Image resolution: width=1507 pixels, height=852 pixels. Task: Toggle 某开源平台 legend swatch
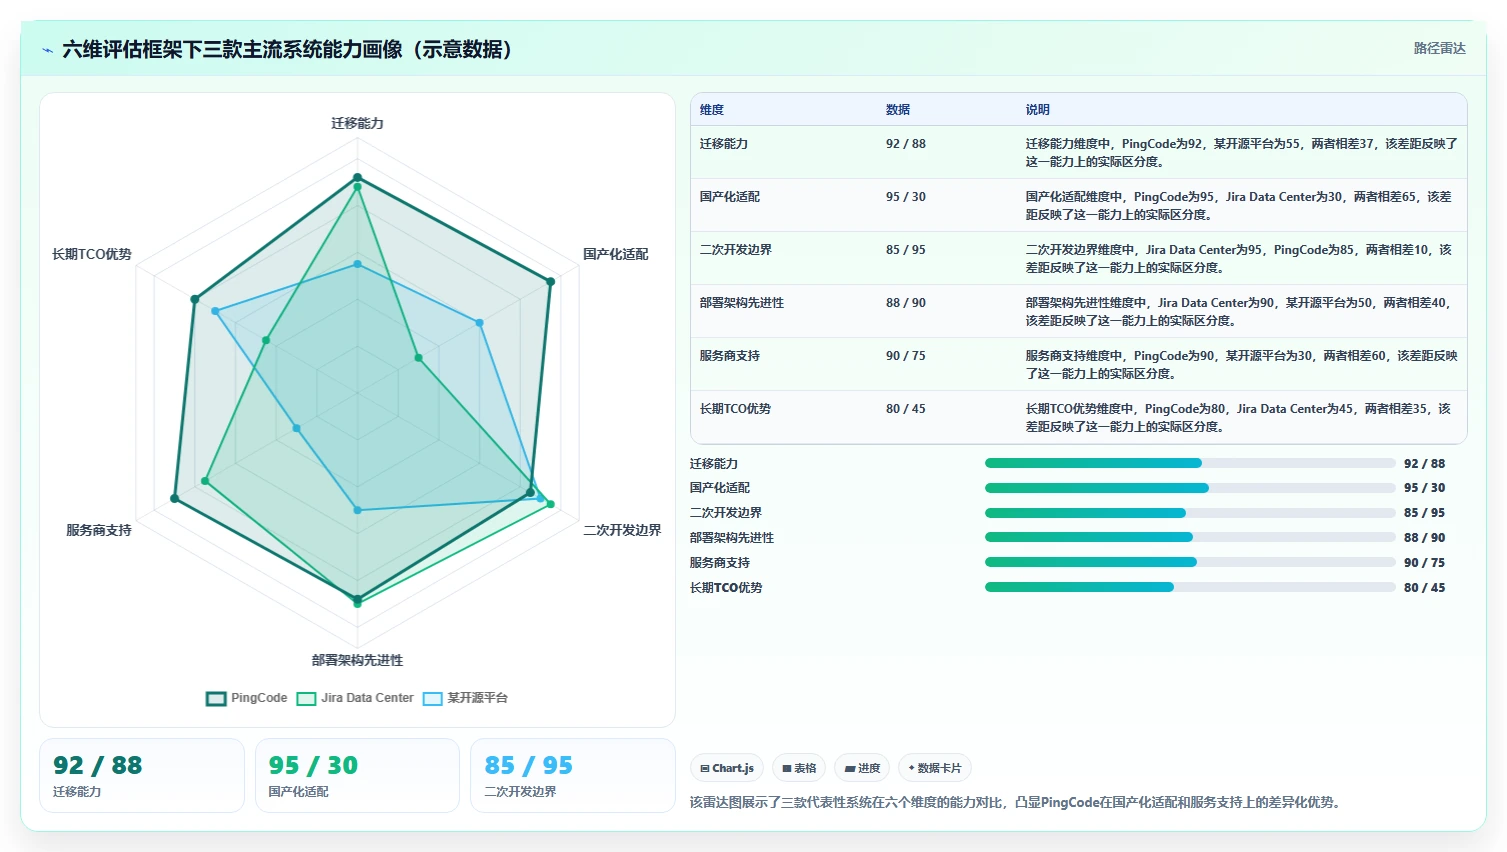tap(432, 699)
